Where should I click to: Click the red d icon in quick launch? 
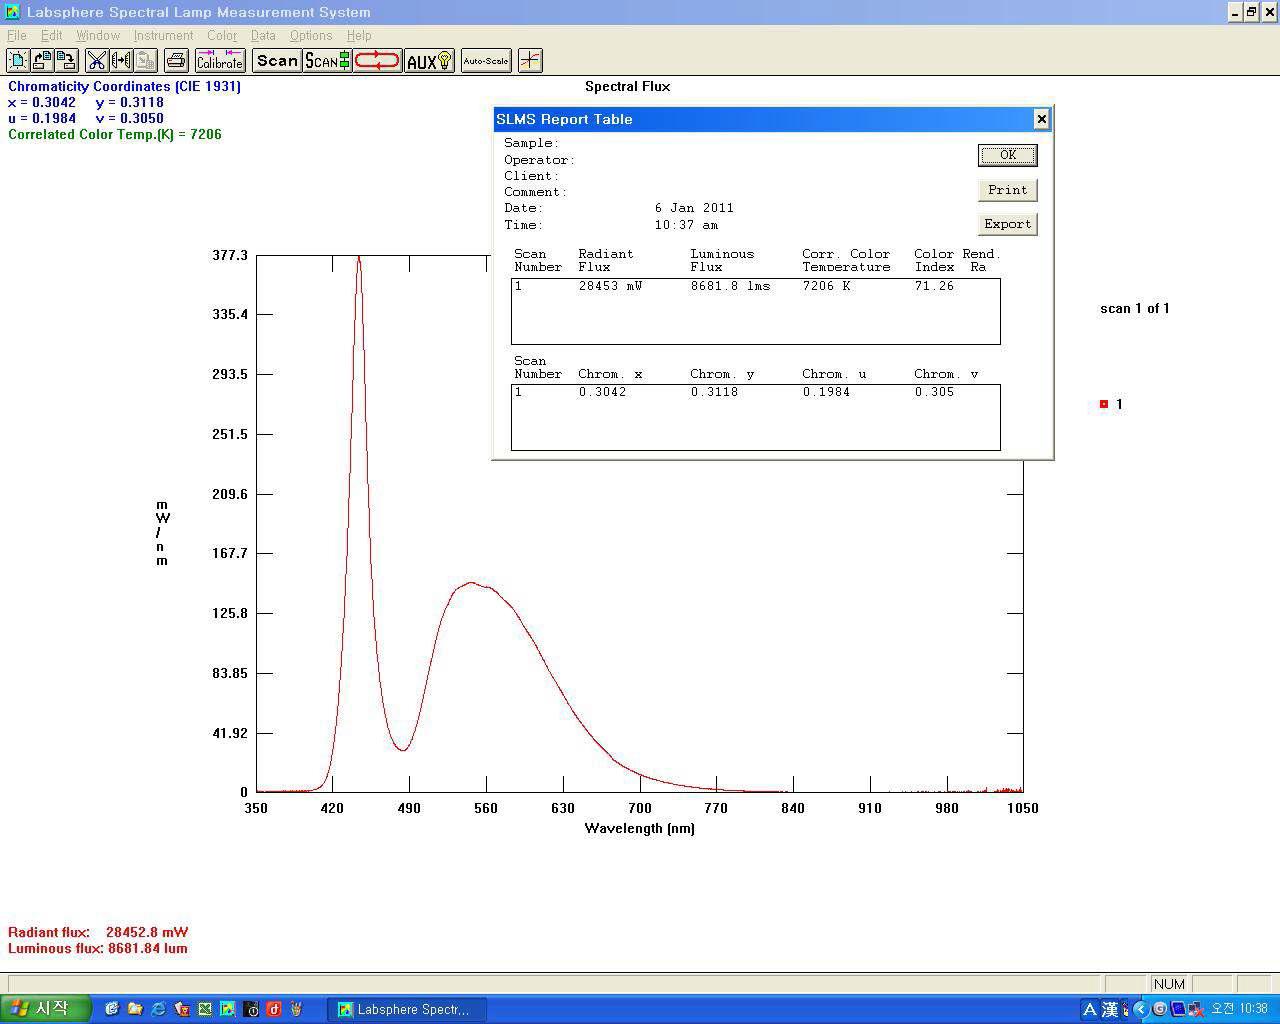coord(273,1009)
